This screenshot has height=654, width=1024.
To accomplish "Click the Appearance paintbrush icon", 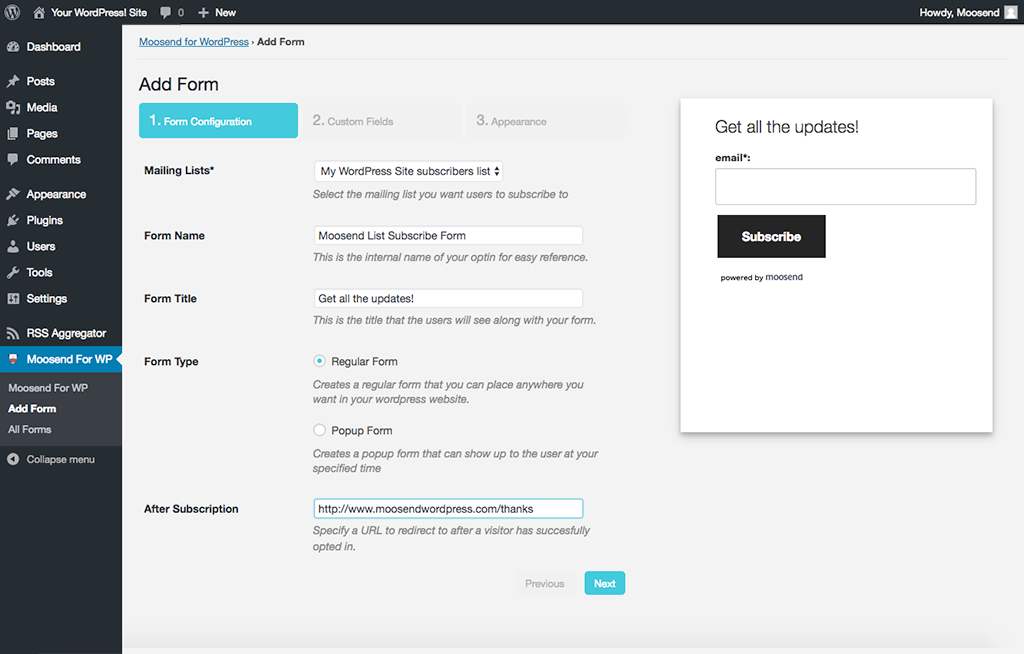I will click(12, 194).
